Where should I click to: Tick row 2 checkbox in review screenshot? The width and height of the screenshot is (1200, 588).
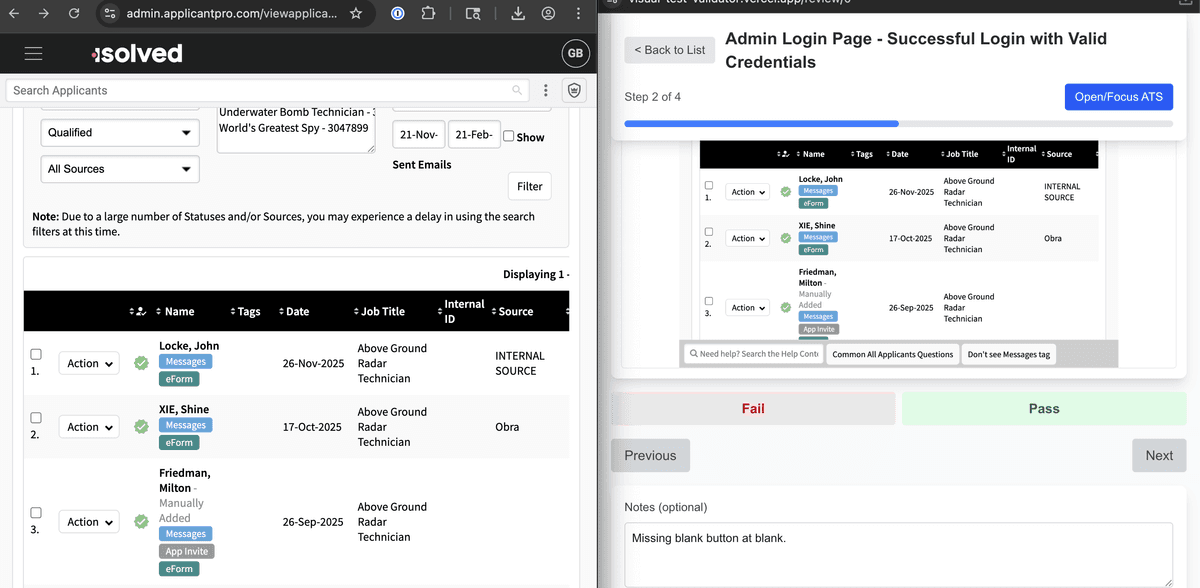(709, 231)
